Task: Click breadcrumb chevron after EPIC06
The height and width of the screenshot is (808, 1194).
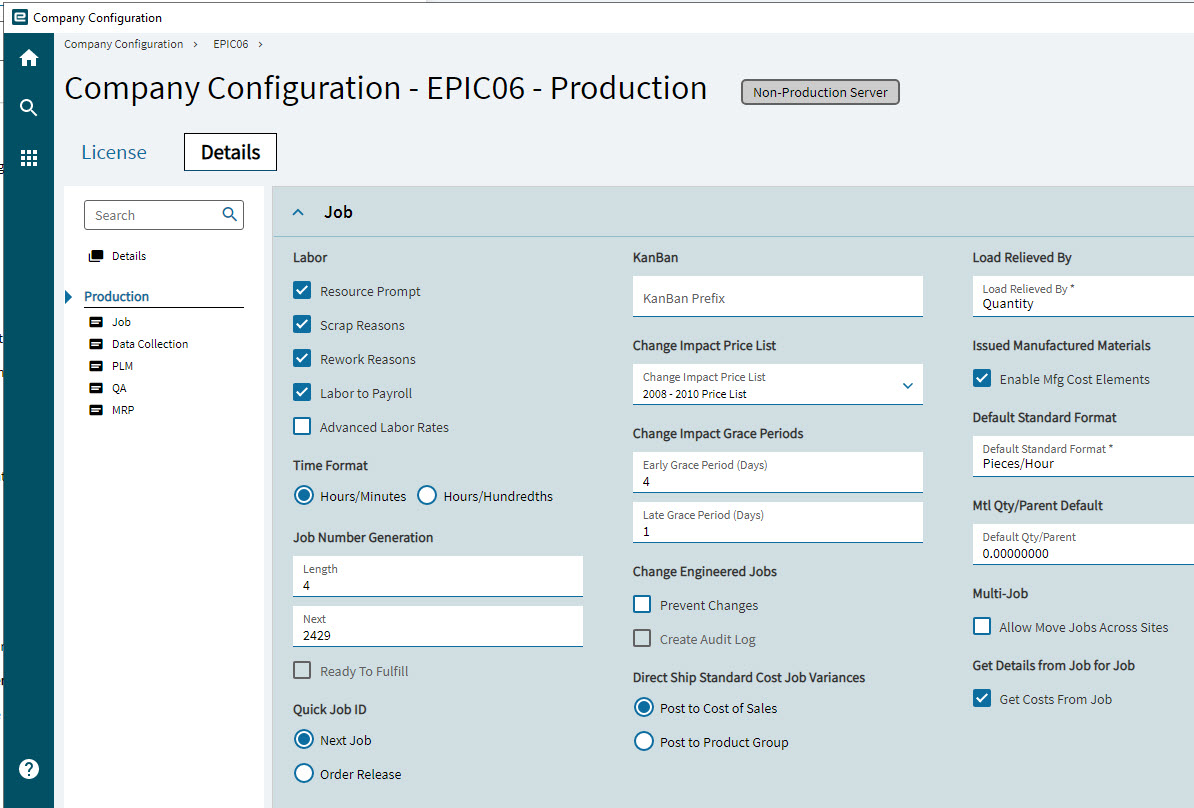Action: pyautogui.click(x=260, y=44)
